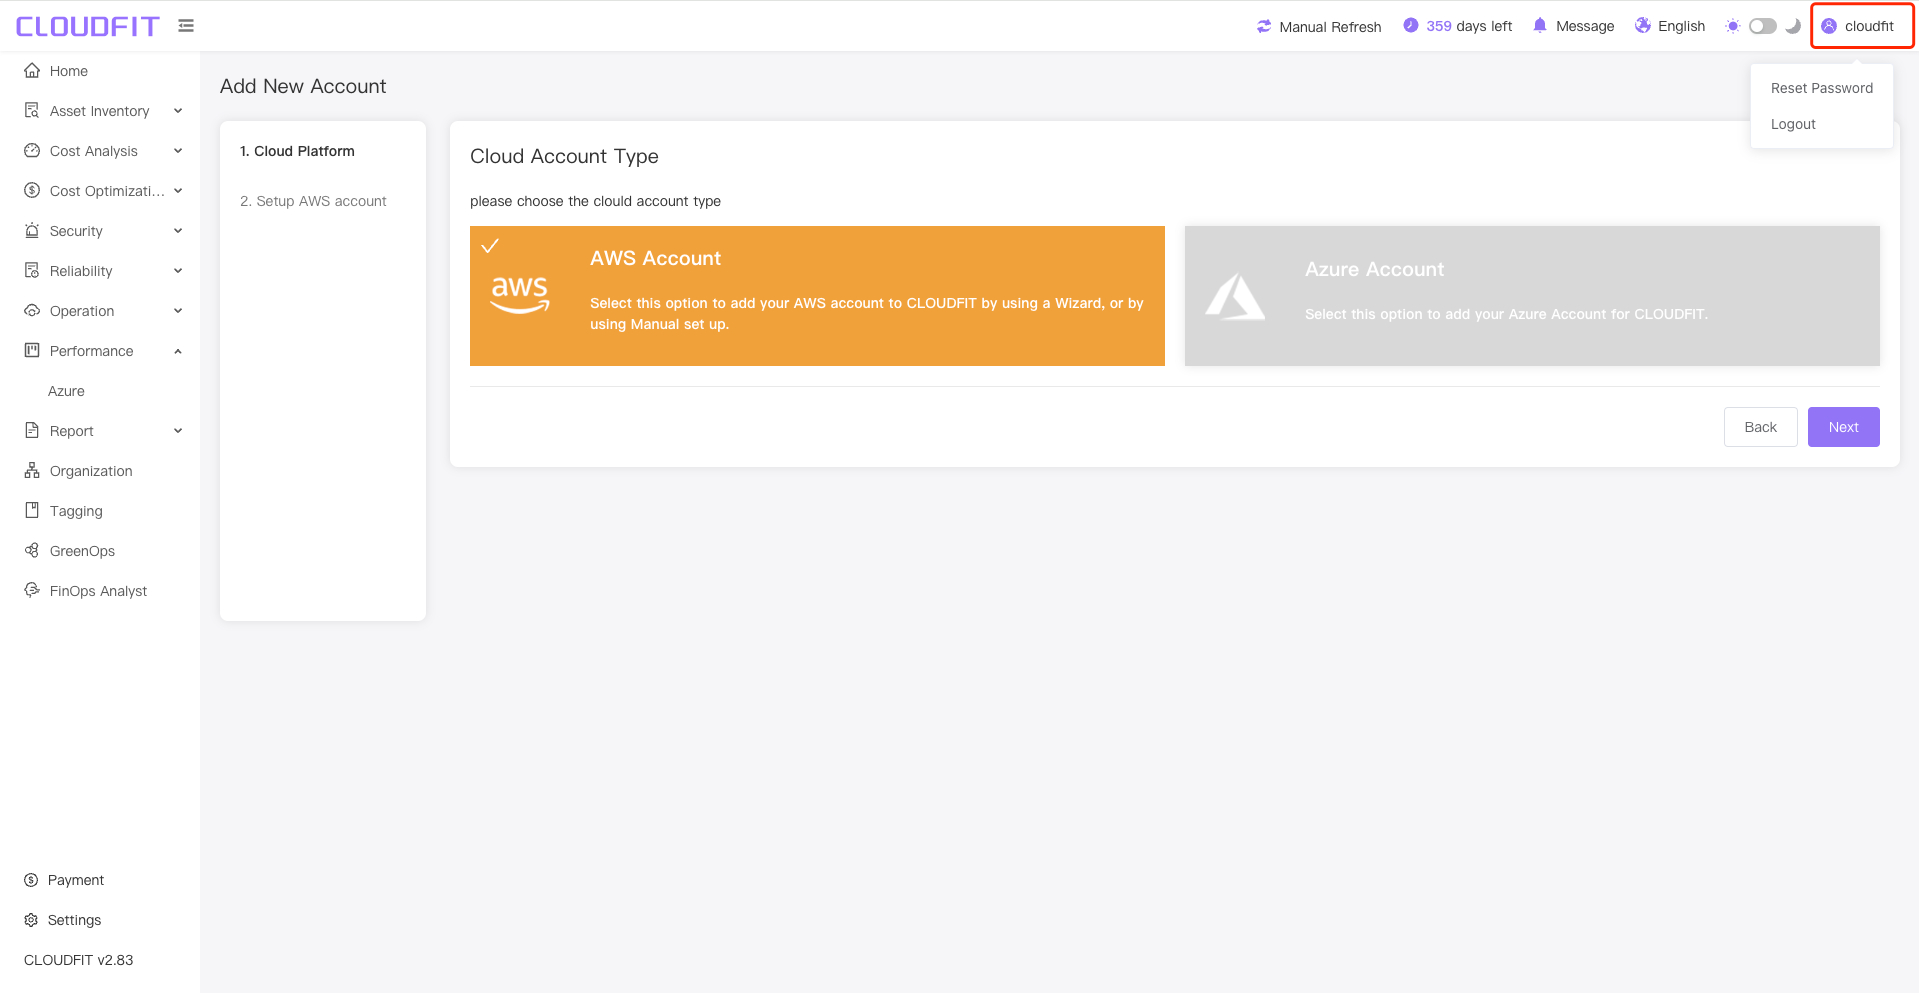
Task: Click the Add New Account heading
Action: click(x=303, y=86)
